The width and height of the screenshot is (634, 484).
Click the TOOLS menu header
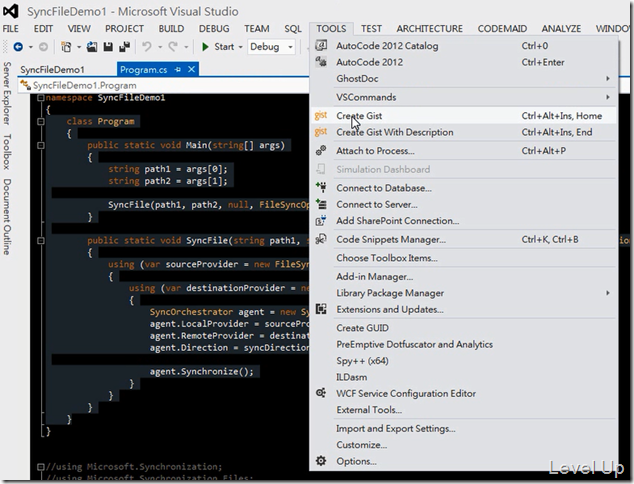[331, 29]
